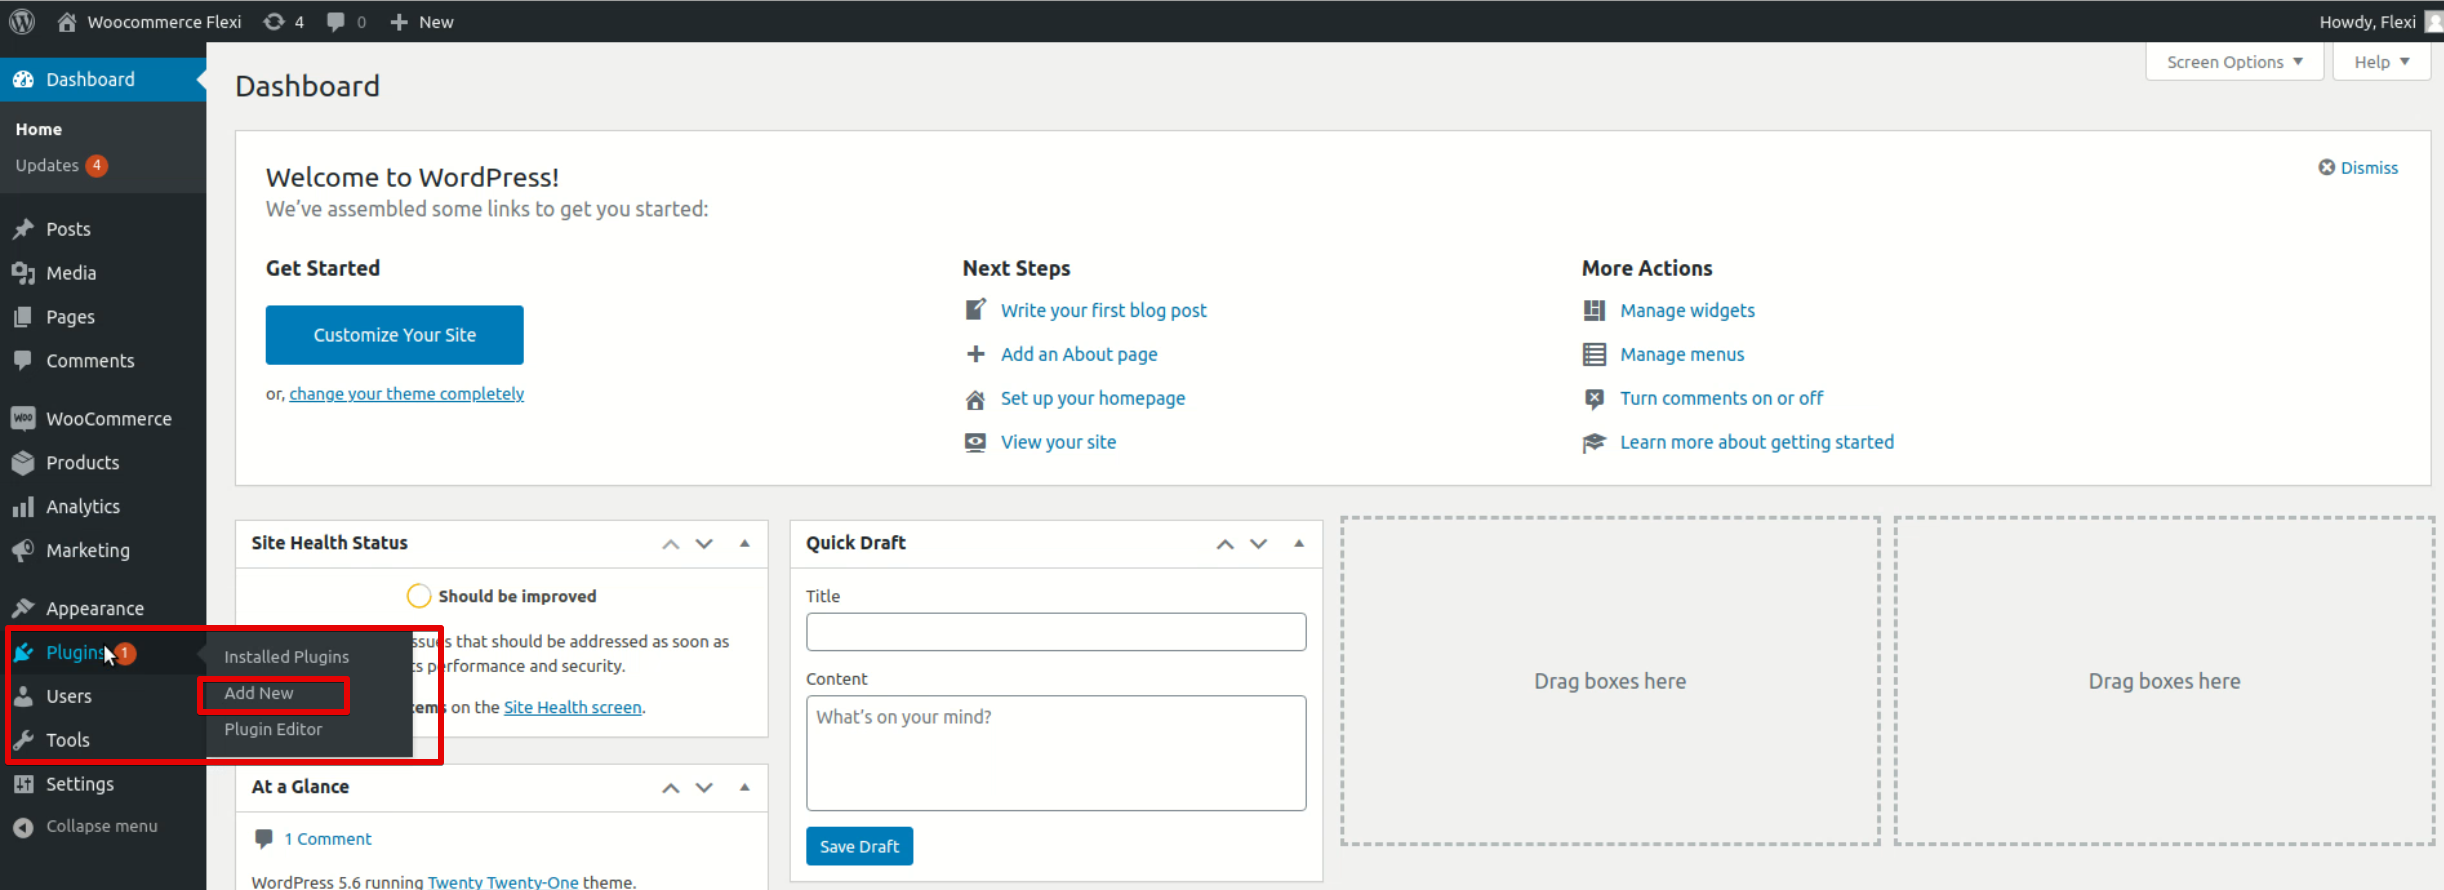Click the Dashboard gauge icon
Image resolution: width=2444 pixels, height=890 pixels.
point(23,79)
